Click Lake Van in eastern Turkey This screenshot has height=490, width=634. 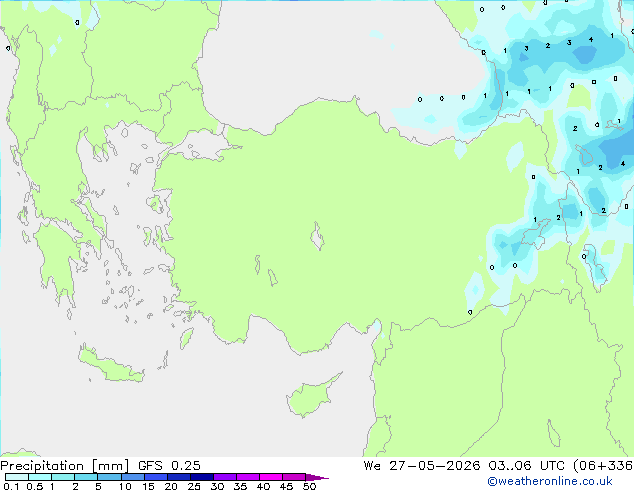[535, 234]
